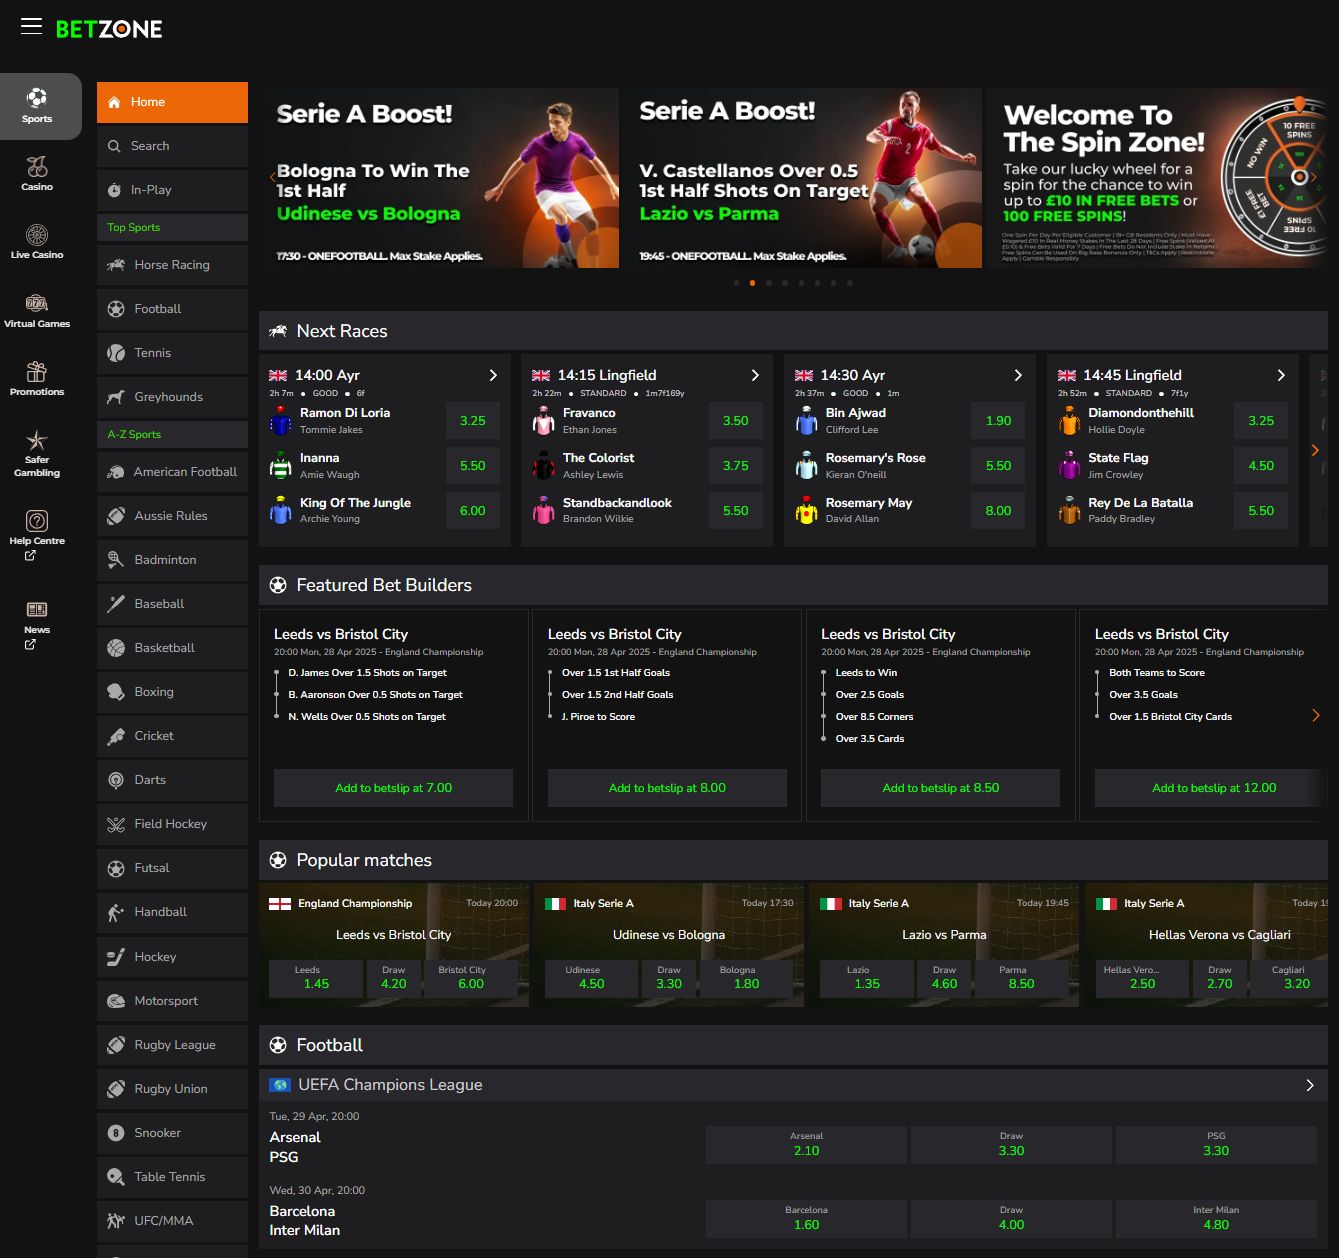This screenshot has height=1258, width=1339.
Task: Pick Ramon Di Loria at 3.25 odds
Action: (x=472, y=420)
